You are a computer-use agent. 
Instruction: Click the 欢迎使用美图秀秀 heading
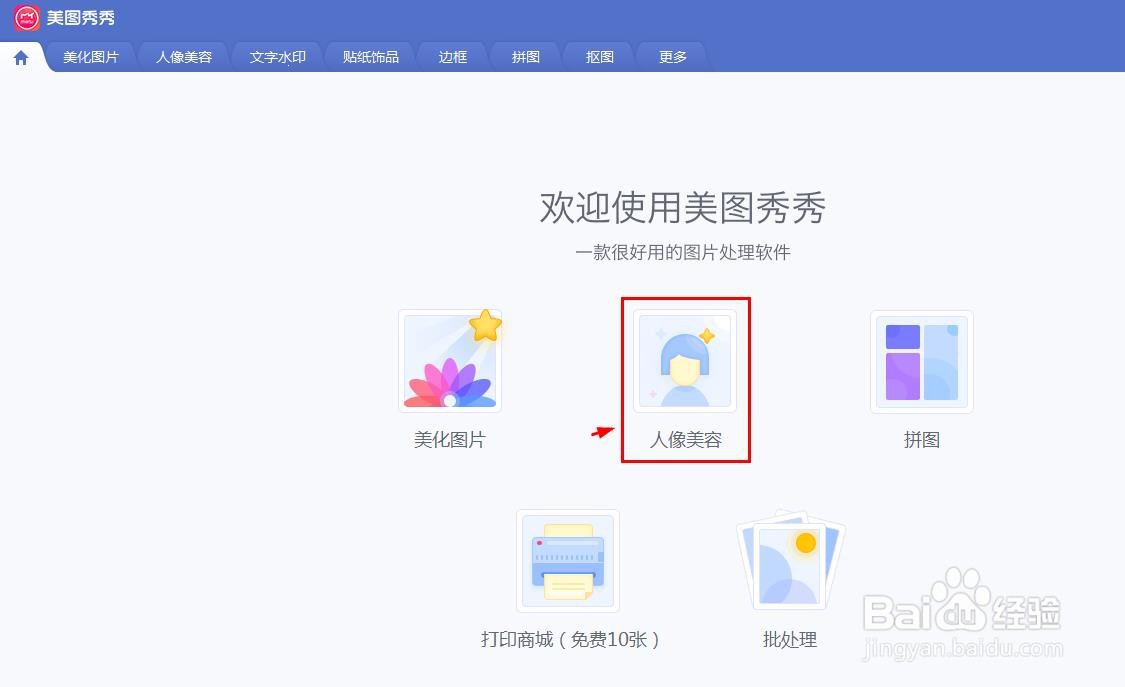682,207
